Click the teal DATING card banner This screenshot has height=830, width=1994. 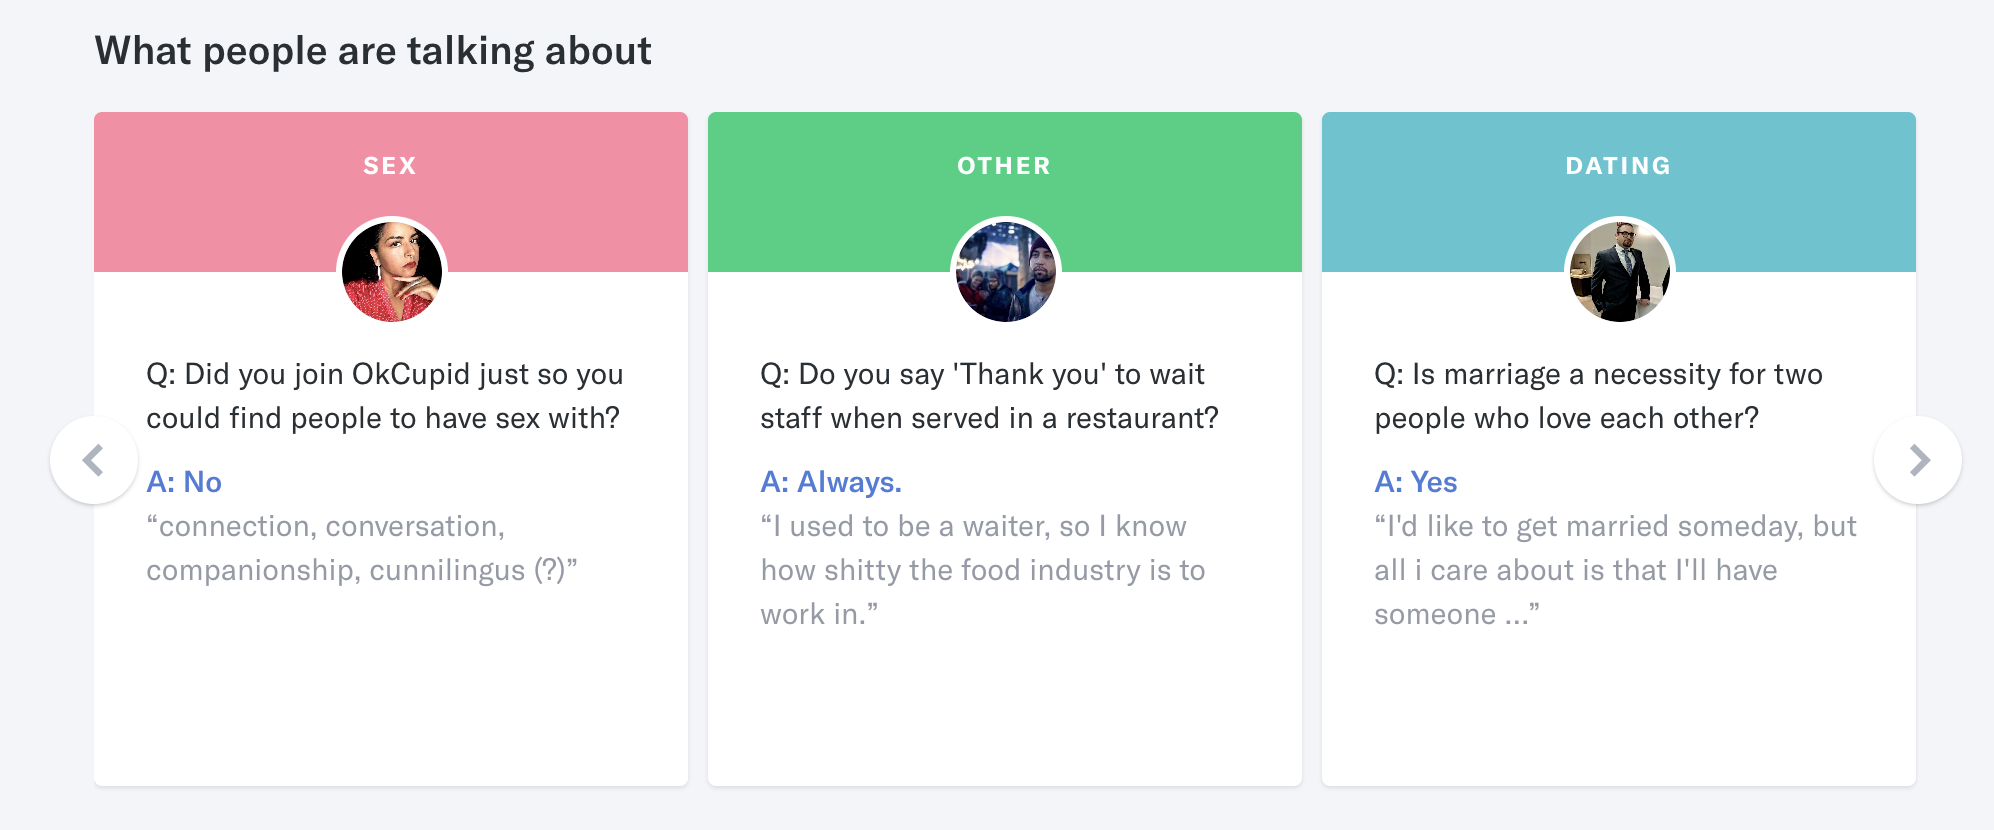click(x=1619, y=192)
